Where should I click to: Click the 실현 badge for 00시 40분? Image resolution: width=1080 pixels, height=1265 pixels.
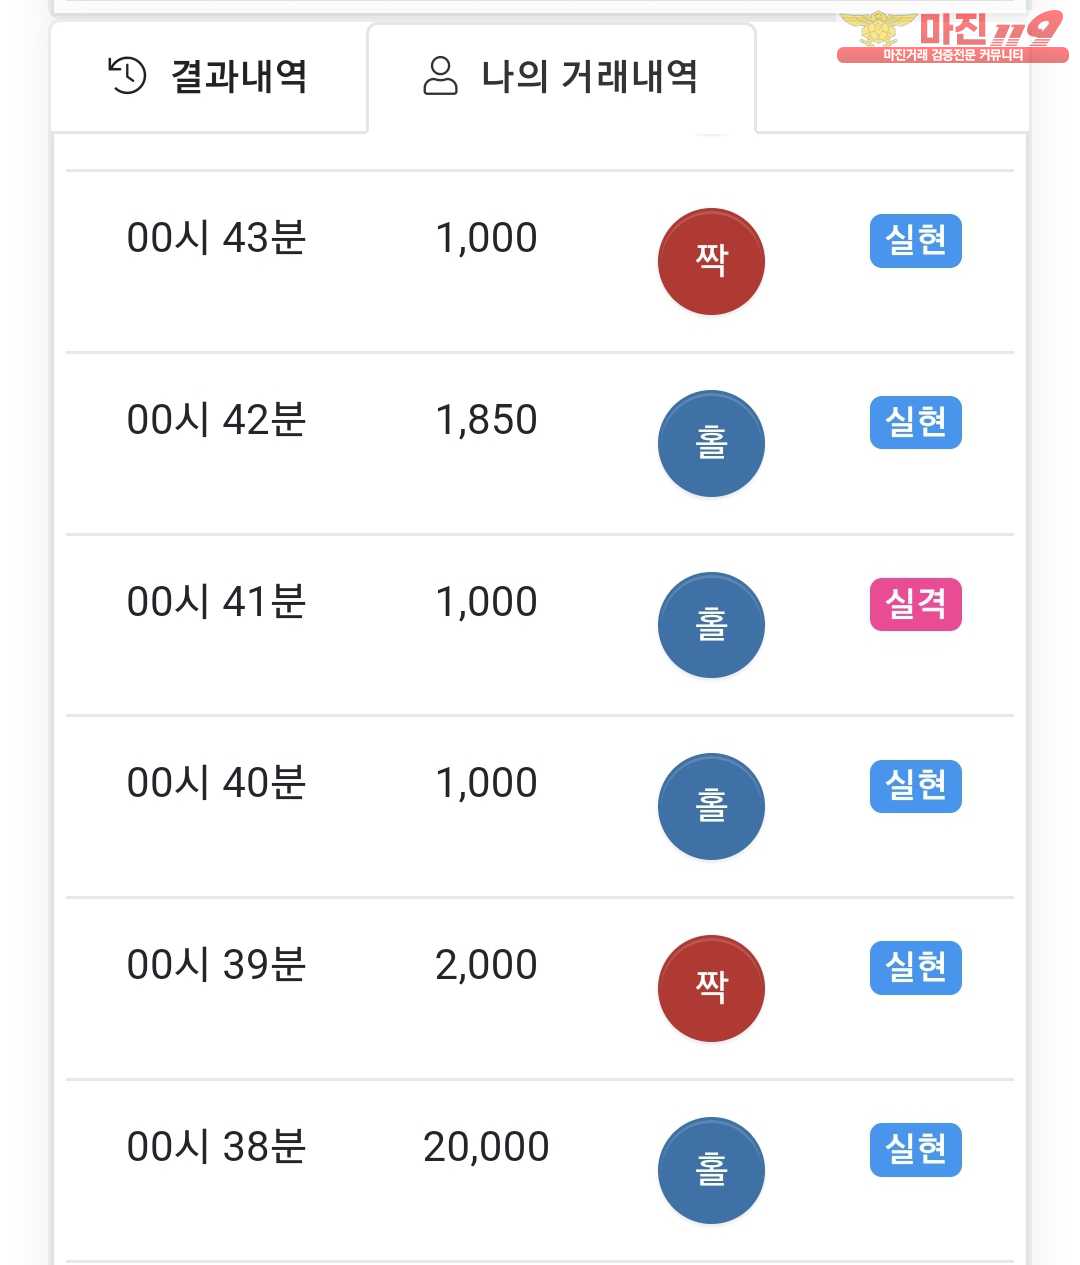tap(916, 786)
